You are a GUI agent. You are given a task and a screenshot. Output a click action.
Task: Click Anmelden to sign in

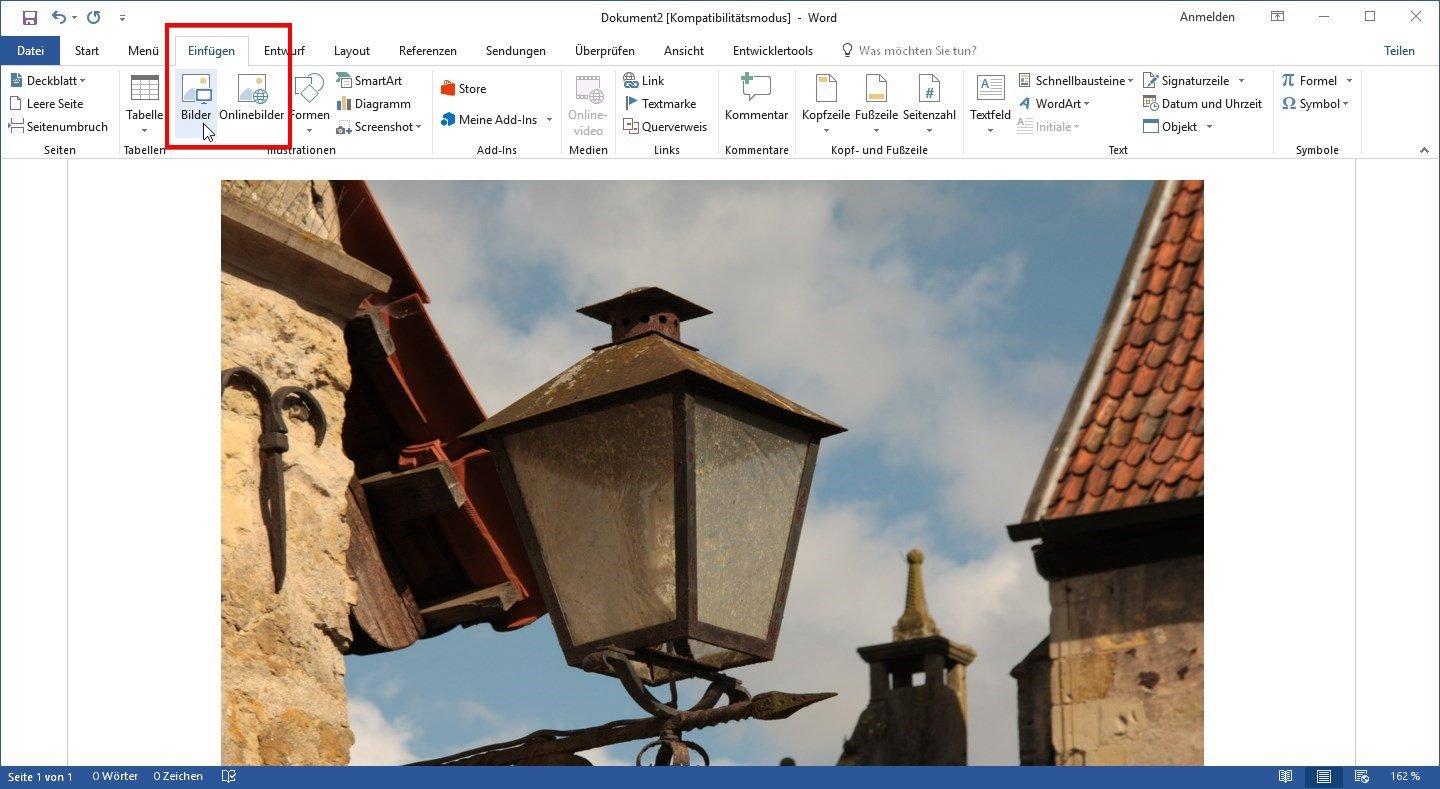1207,17
